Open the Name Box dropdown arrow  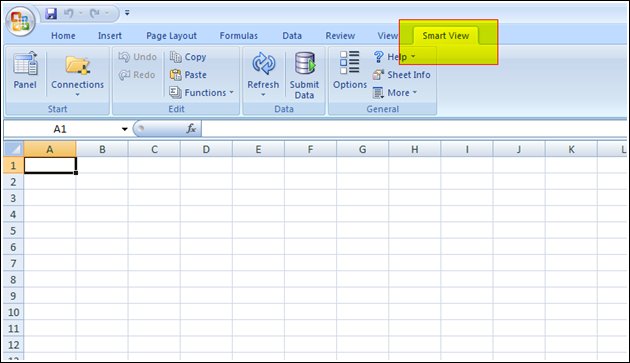pos(125,129)
